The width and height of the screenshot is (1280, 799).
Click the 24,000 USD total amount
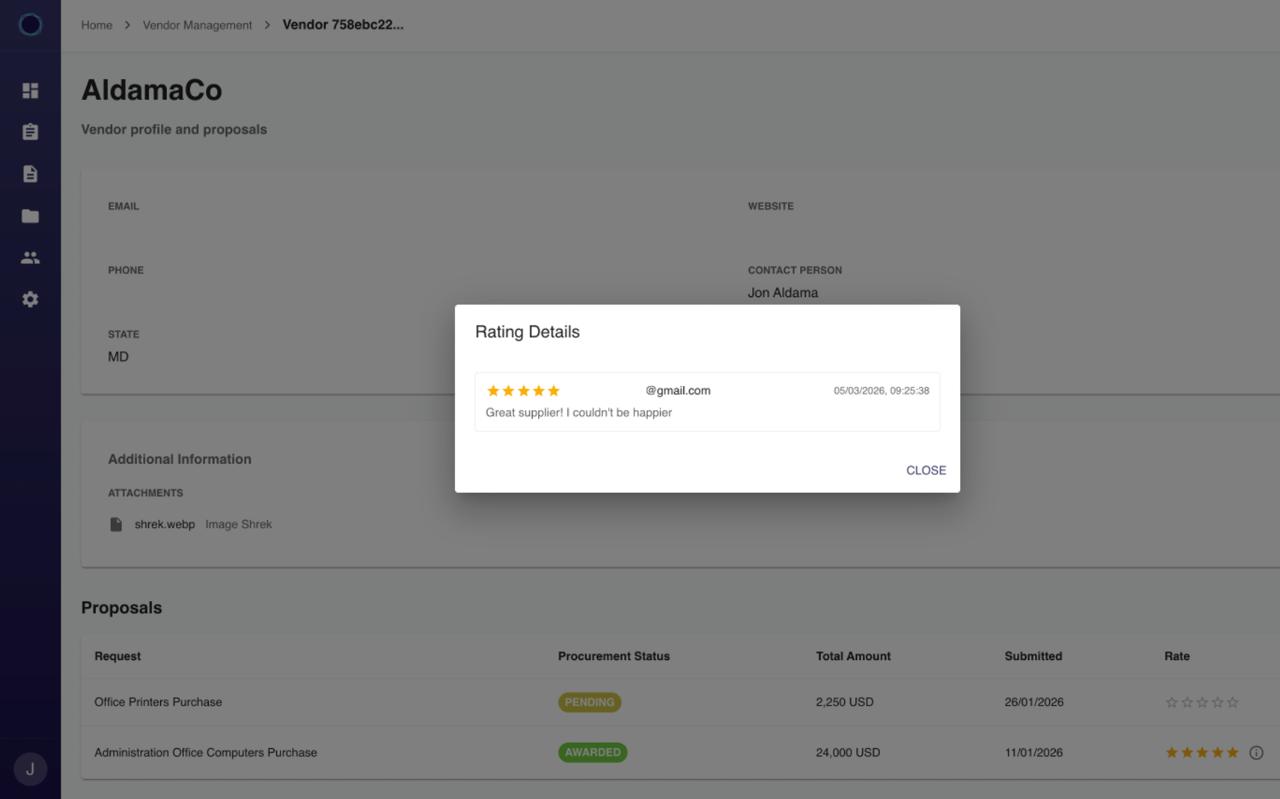click(848, 753)
